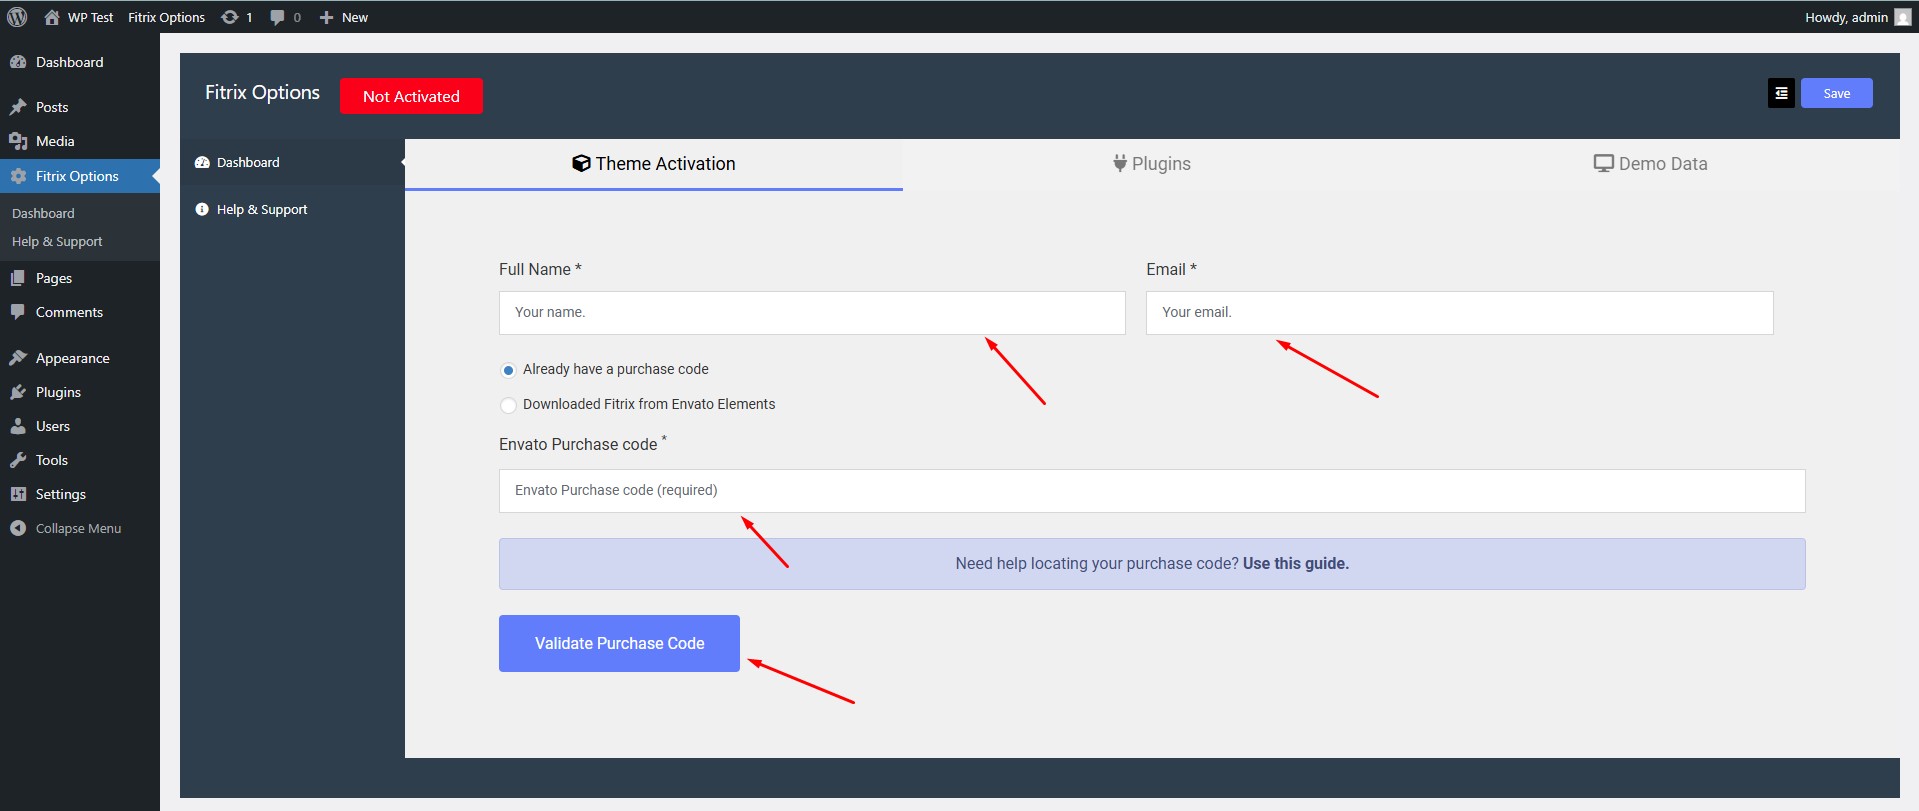Open the comments bubble in admin bar
The height and width of the screenshot is (811, 1919).
click(x=277, y=17)
